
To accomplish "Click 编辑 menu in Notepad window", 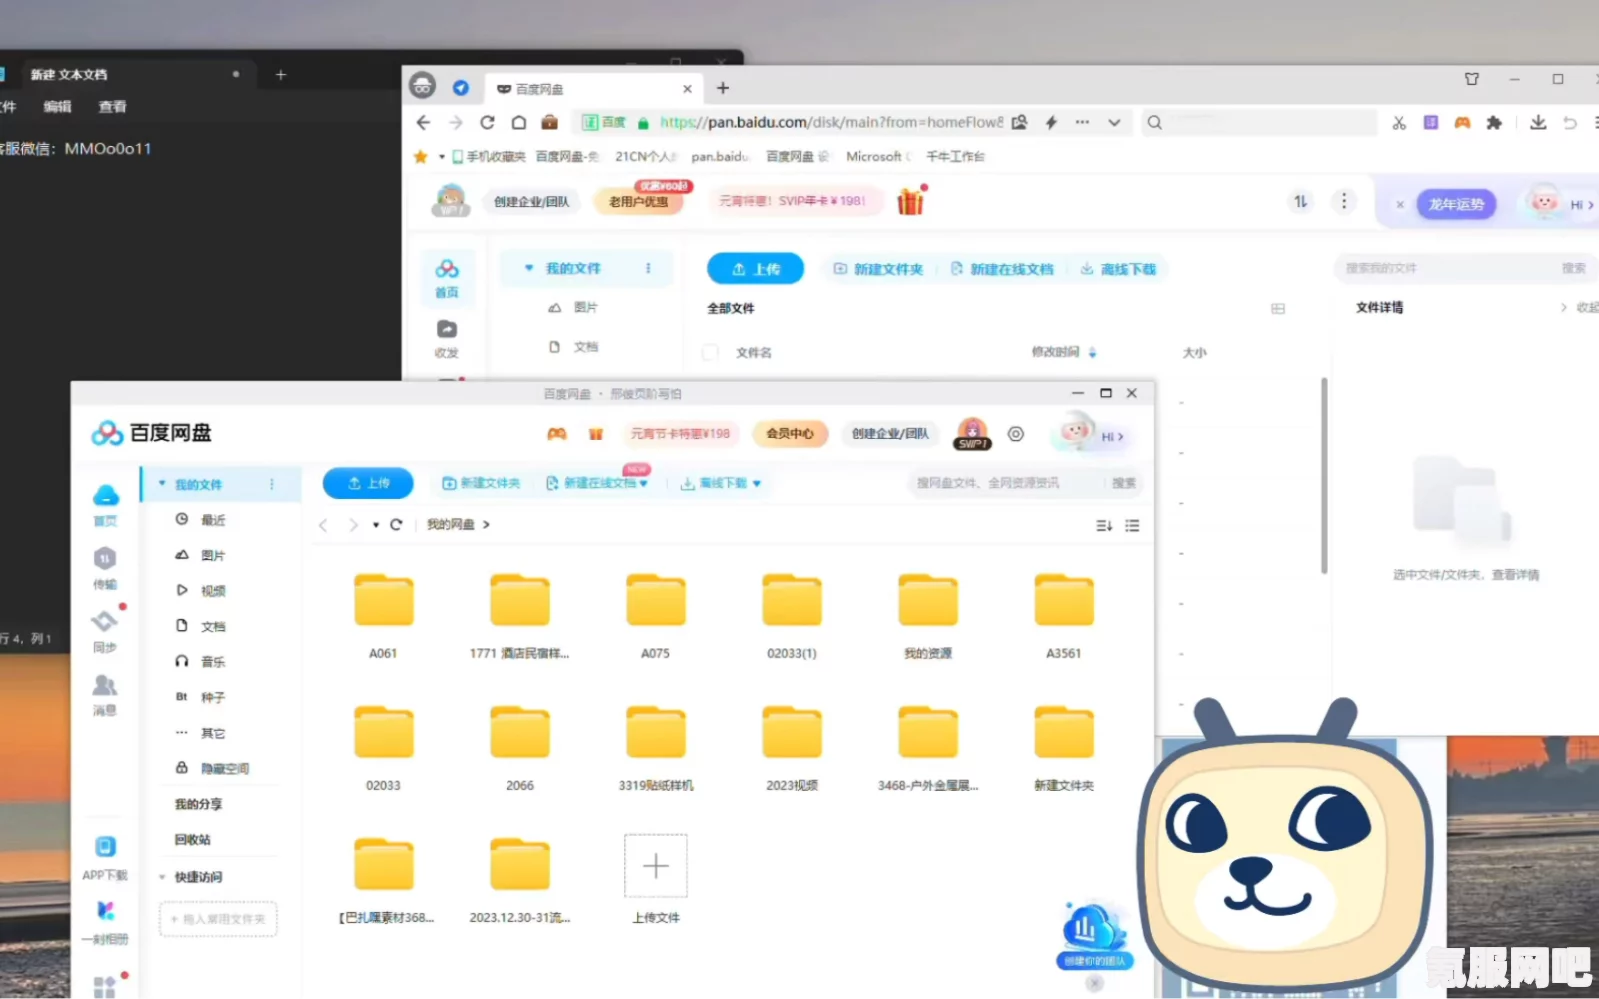I will coord(57,107).
